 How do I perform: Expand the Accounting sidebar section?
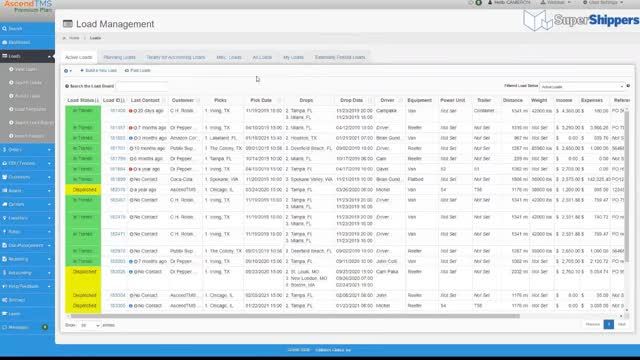(x=27, y=273)
